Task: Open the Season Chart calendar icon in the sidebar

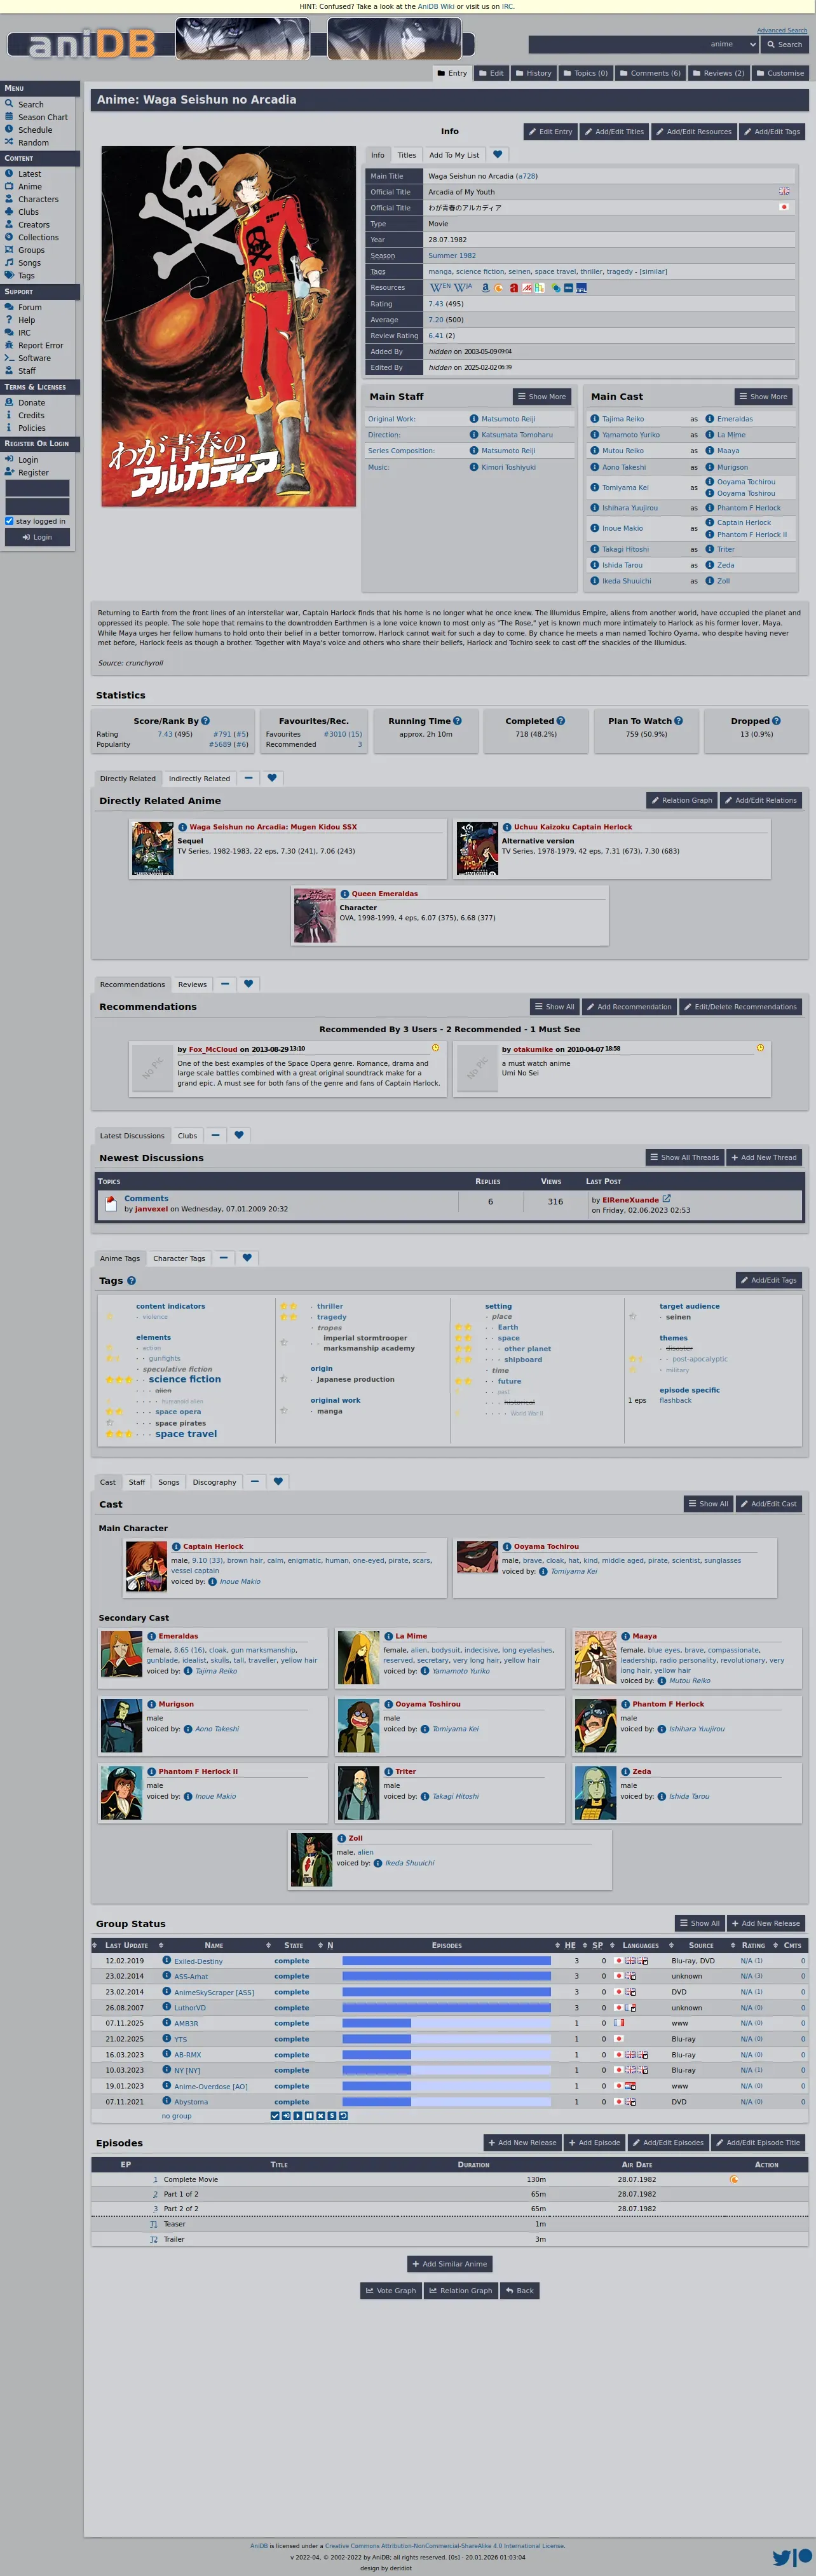Action: (x=9, y=117)
